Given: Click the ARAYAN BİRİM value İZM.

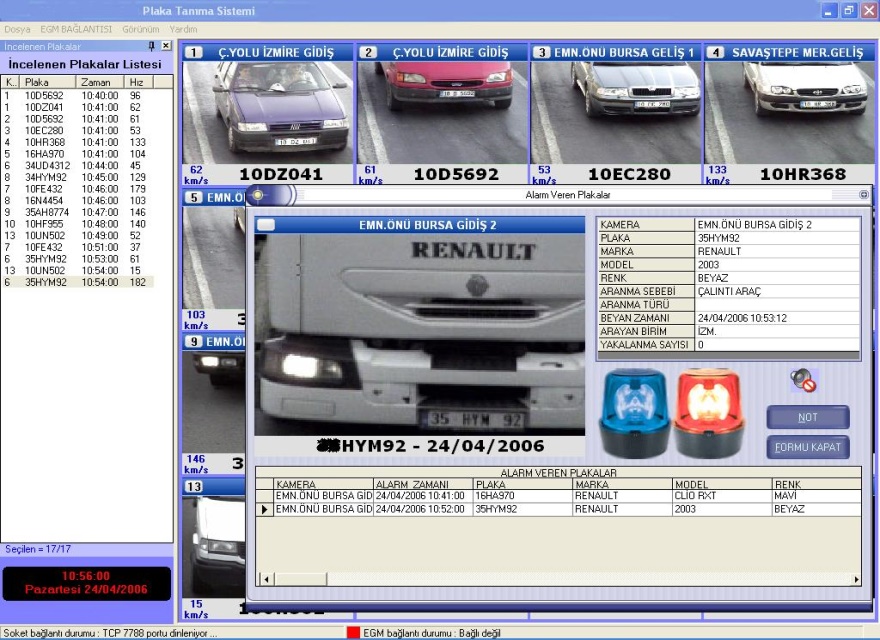Looking at the screenshot, I should pyautogui.click(x=777, y=331).
